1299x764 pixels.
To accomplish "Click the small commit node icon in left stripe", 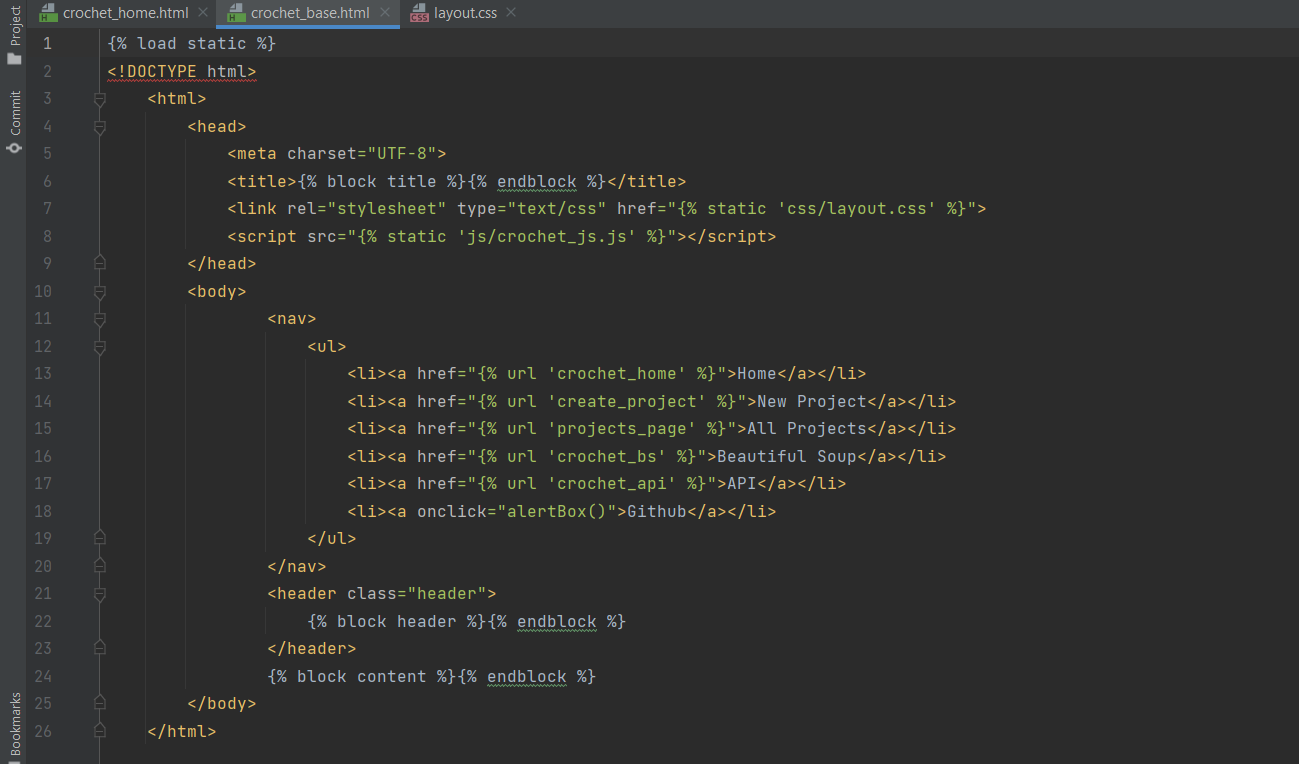I will coord(15,147).
